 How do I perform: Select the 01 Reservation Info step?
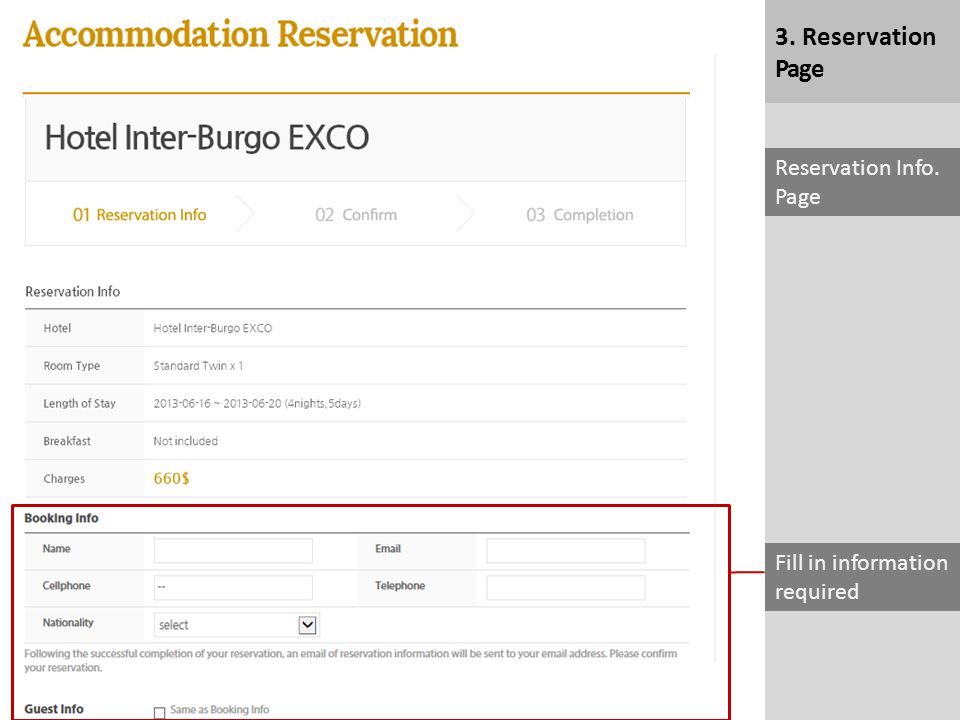pos(140,215)
